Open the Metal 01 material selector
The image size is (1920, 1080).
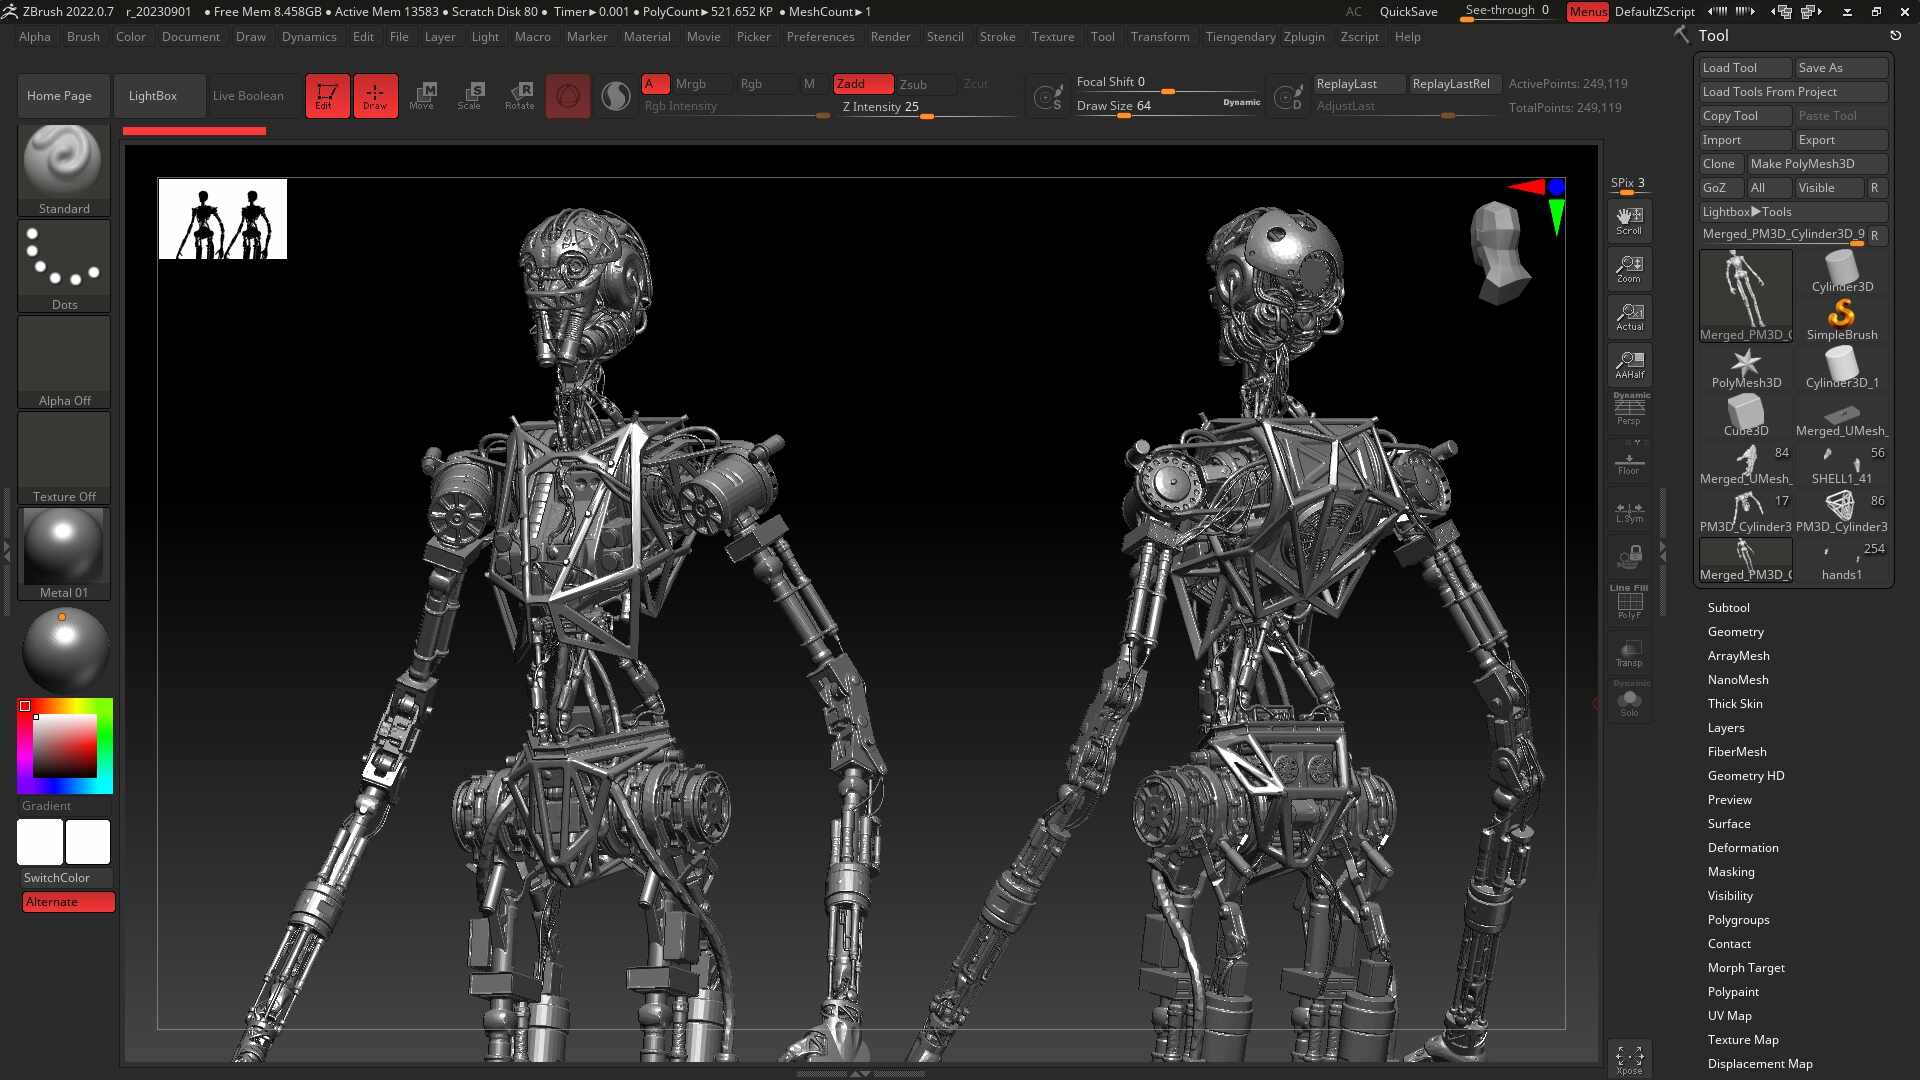(64, 554)
